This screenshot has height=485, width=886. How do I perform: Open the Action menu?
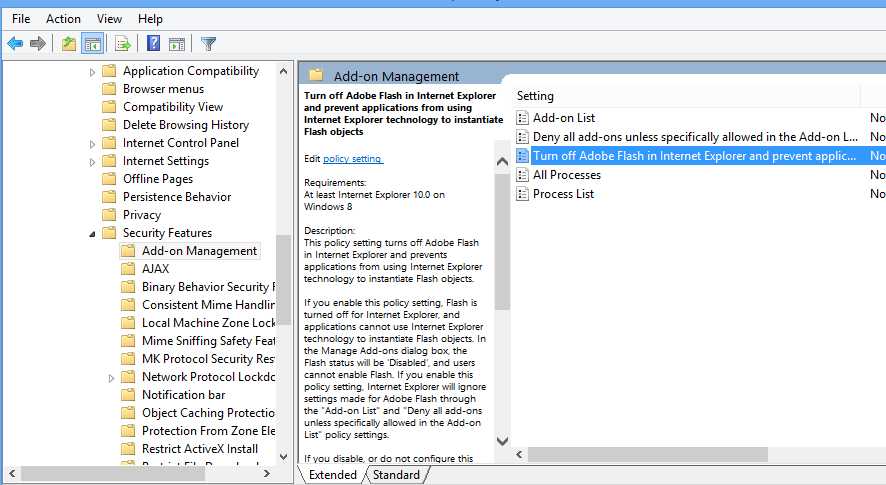pyautogui.click(x=63, y=19)
